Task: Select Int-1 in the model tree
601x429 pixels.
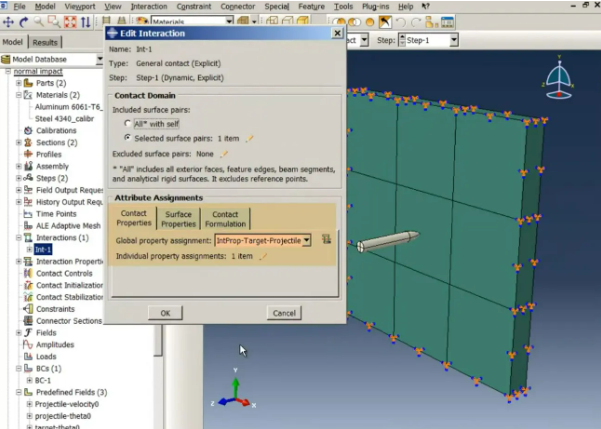Action: (x=43, y=250)
